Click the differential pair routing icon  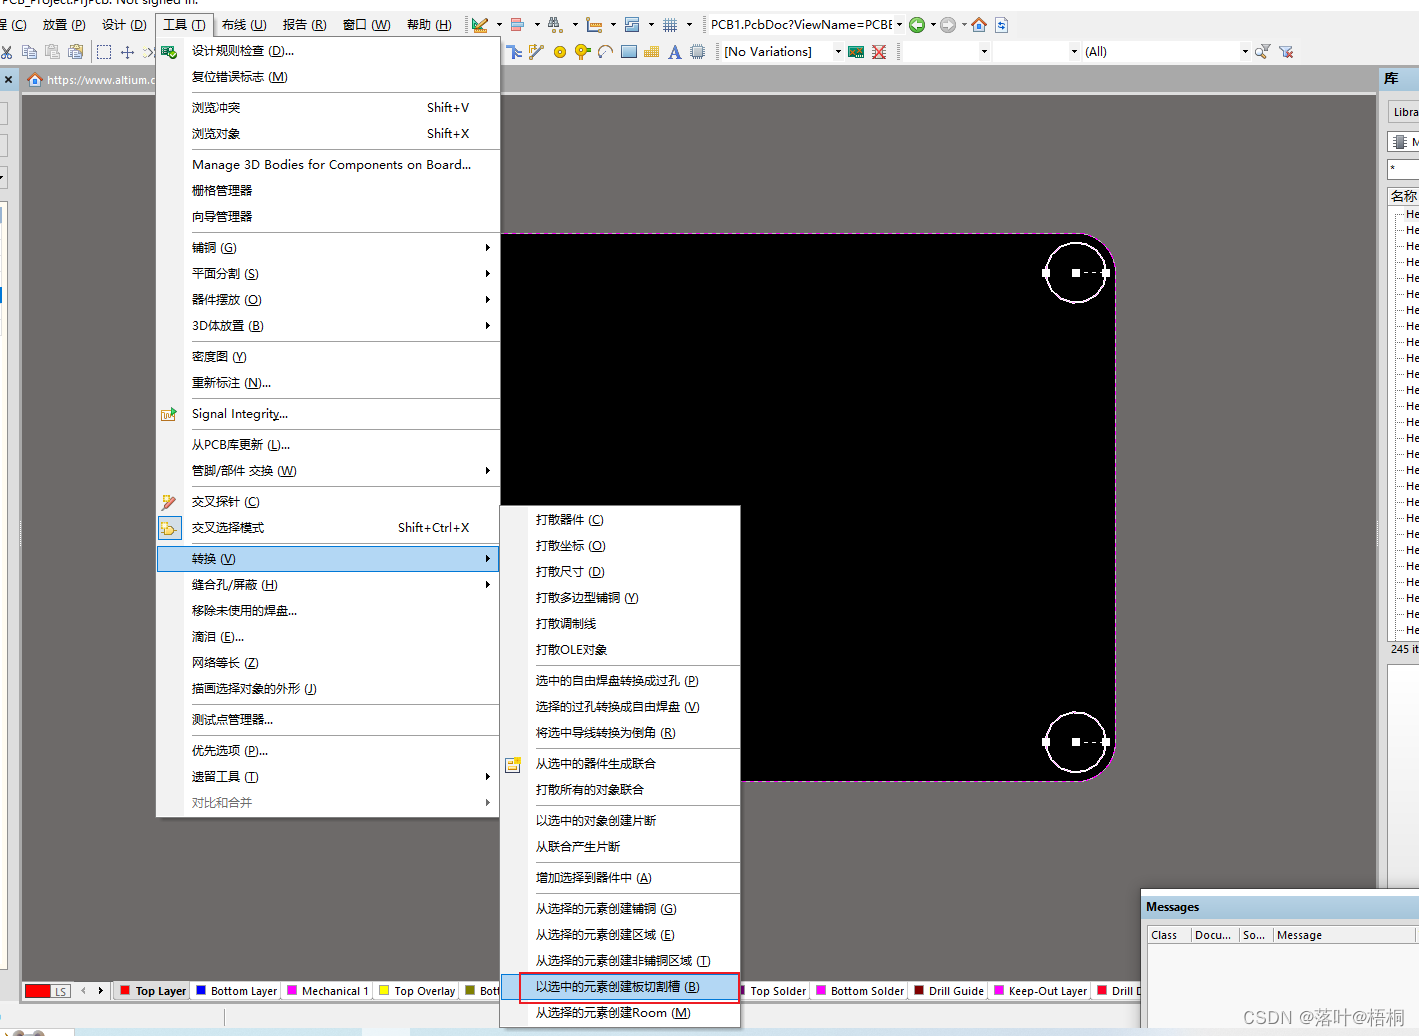tap(536, 52)
